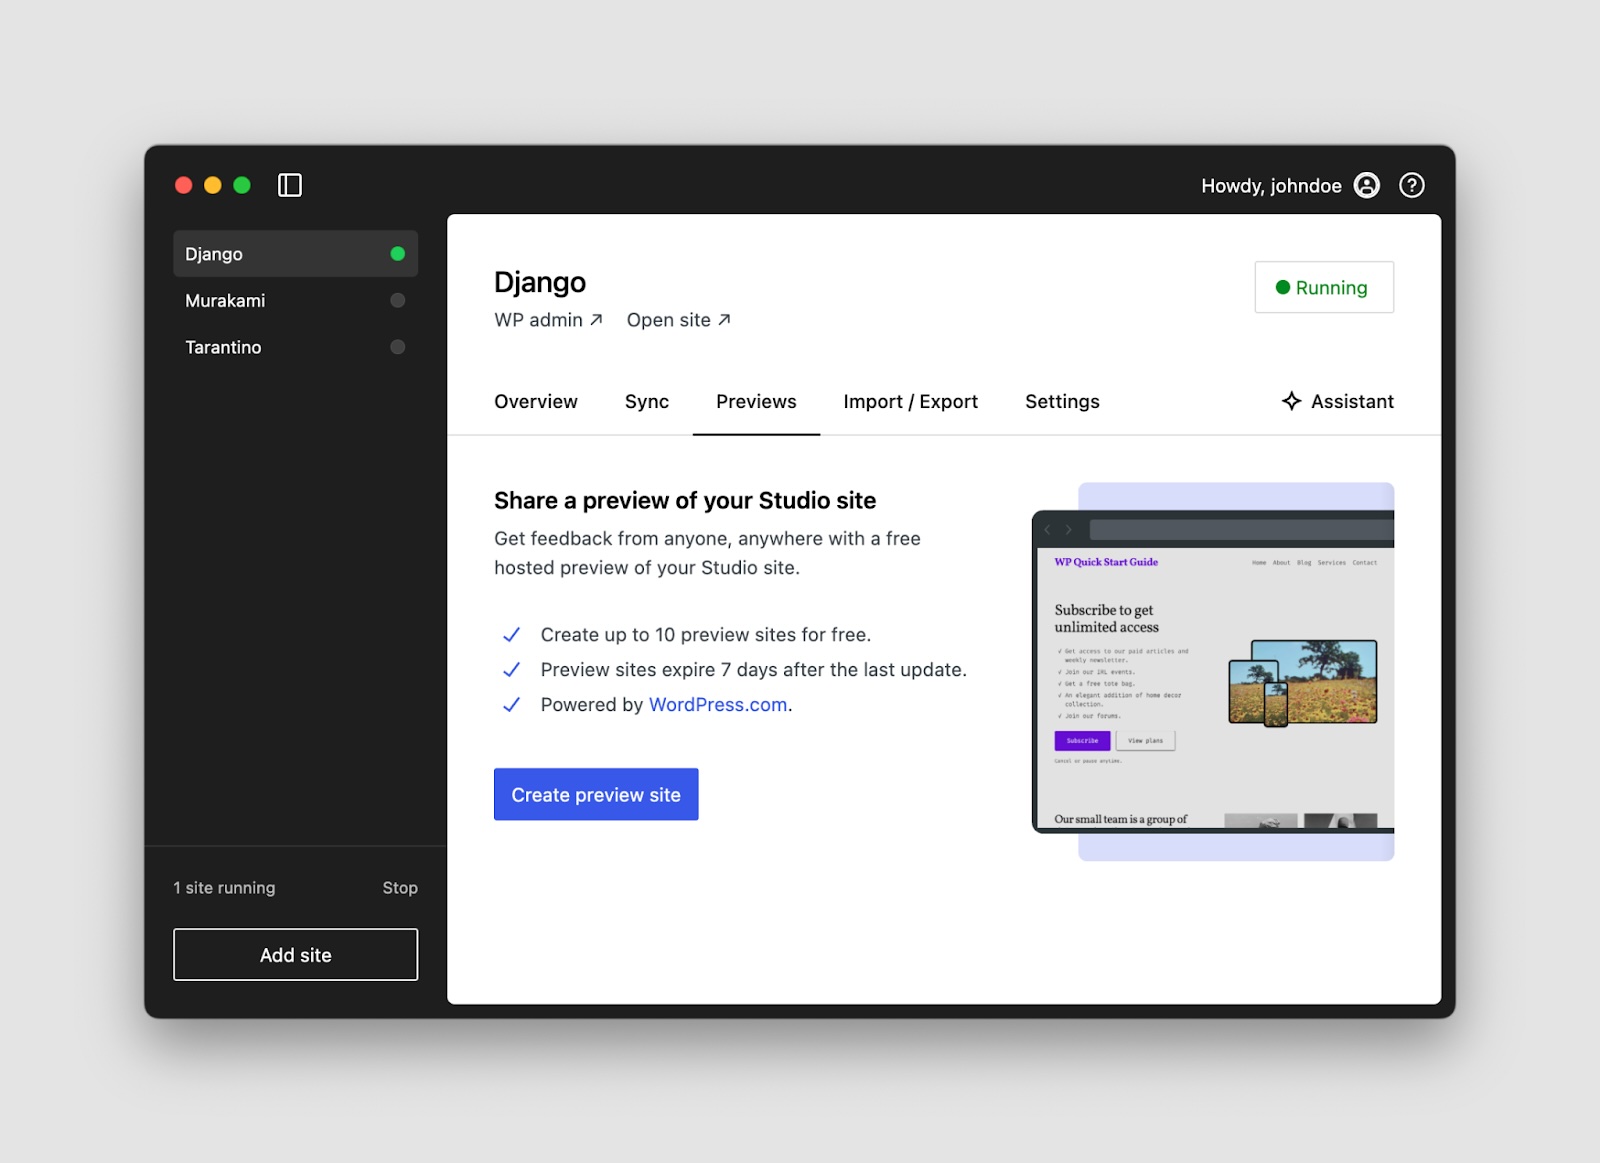Viewport: 1600px width, 1163px height.
Task: Select the Django site in sidebar
Action: coord(295,254)
